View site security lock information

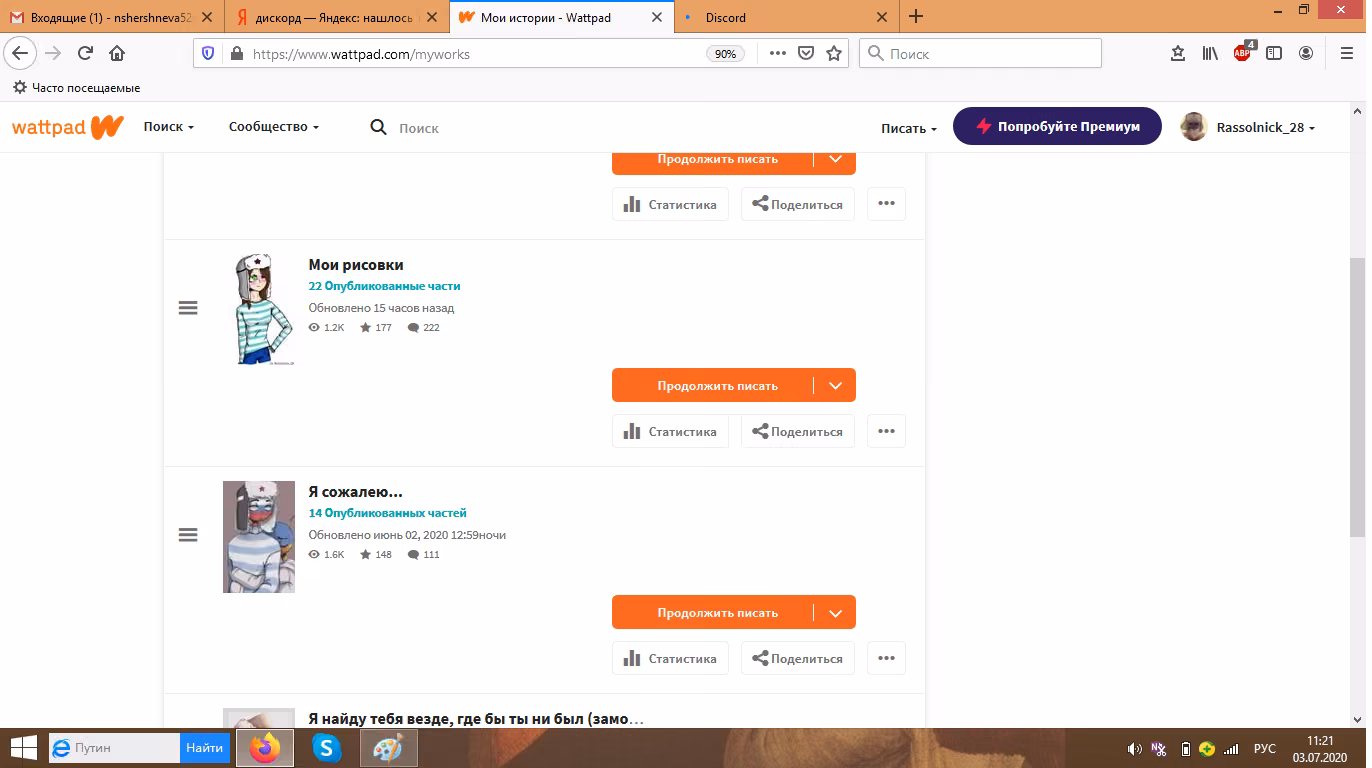[236, 54]
